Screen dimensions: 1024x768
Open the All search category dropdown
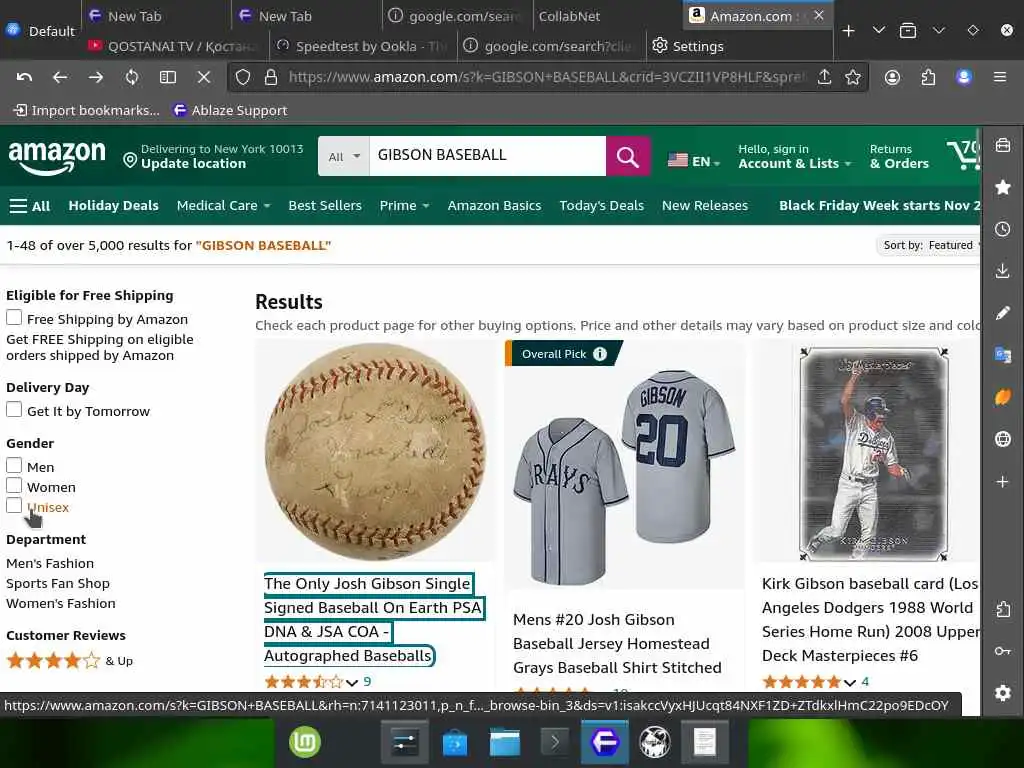(344, 157)
